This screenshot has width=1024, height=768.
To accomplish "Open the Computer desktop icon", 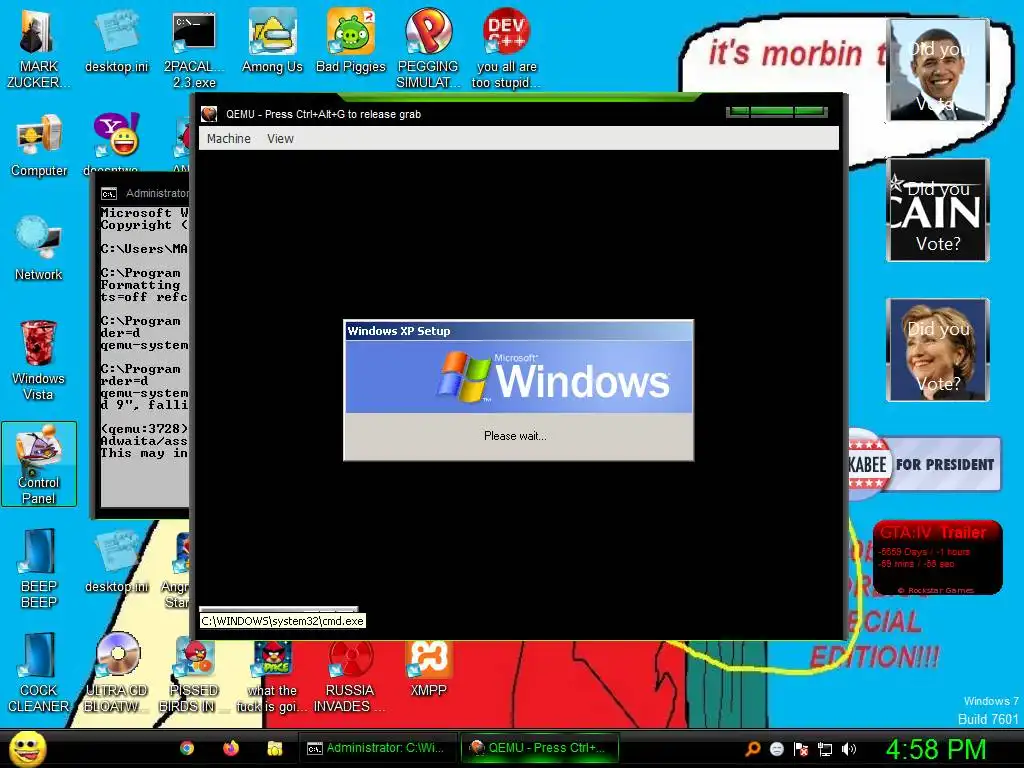I will click(39, 145).
